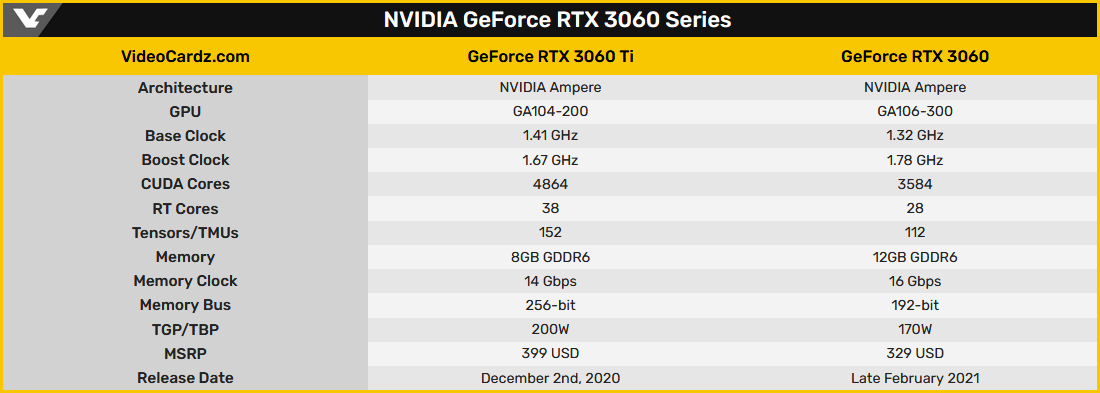Screen dimensions: 1100x393
Task: Click the VideoCardz logo icon
Action: click(32, 19)
